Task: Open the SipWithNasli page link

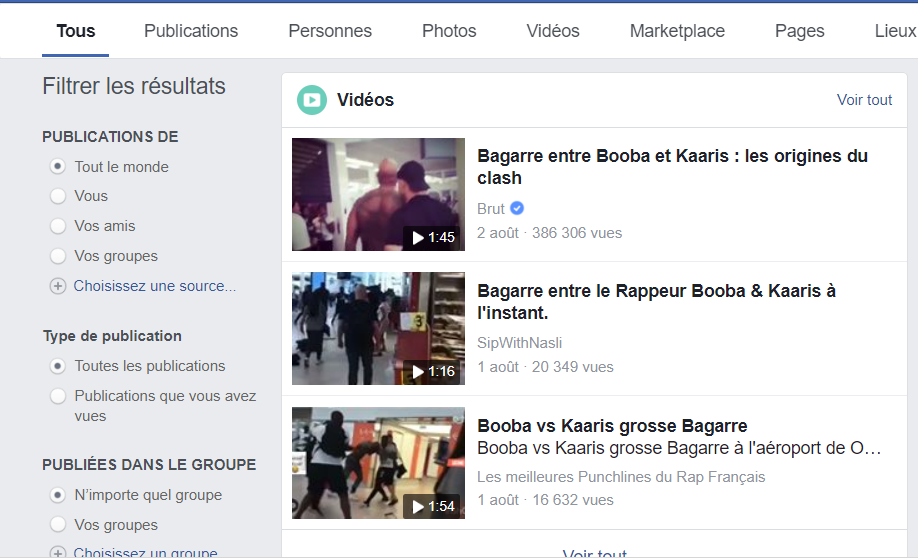Action: (519, 343)
